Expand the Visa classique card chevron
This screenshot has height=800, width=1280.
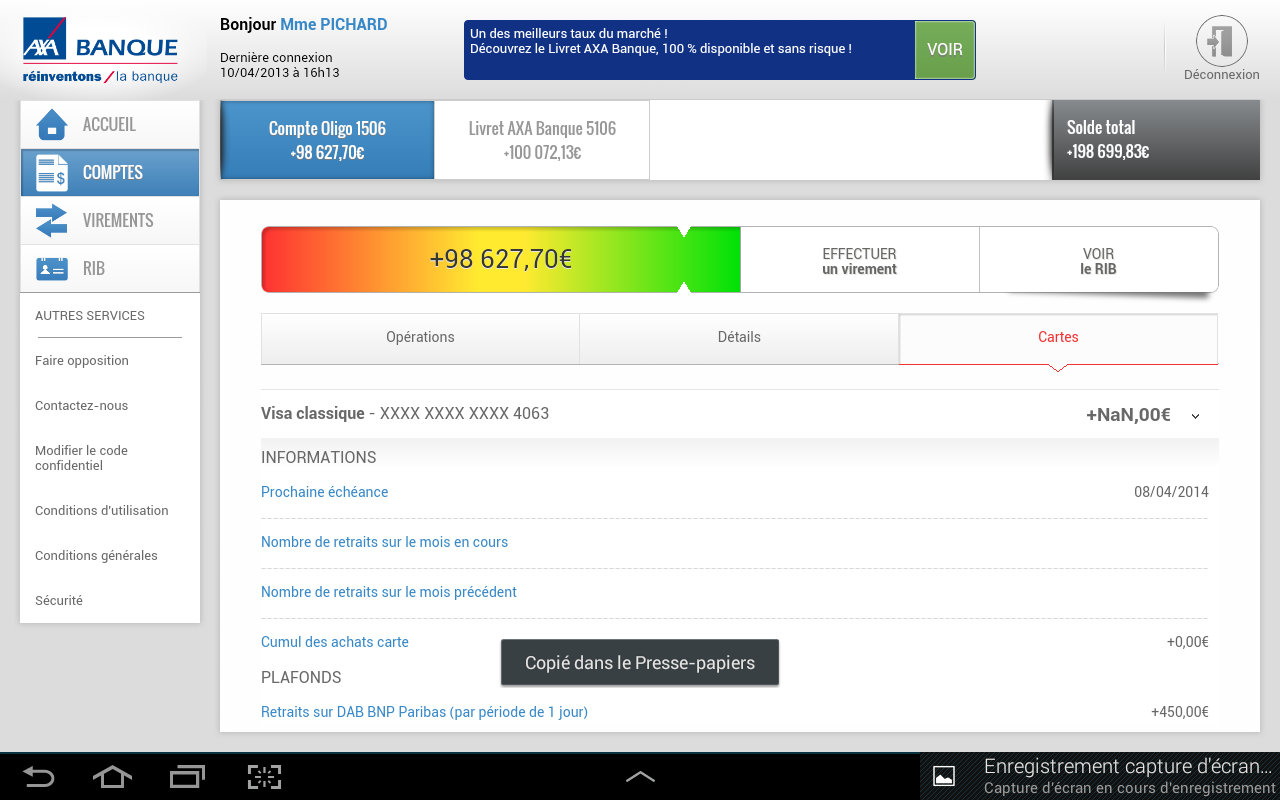pos(1195,416)
